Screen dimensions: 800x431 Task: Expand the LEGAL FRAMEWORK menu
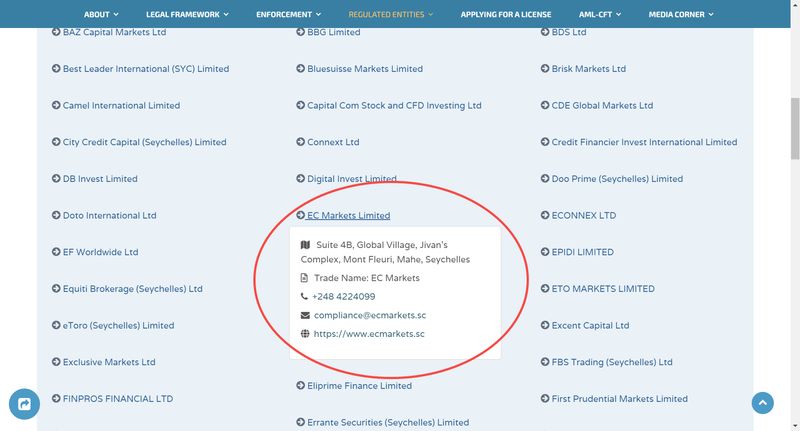tap(187, 14)
